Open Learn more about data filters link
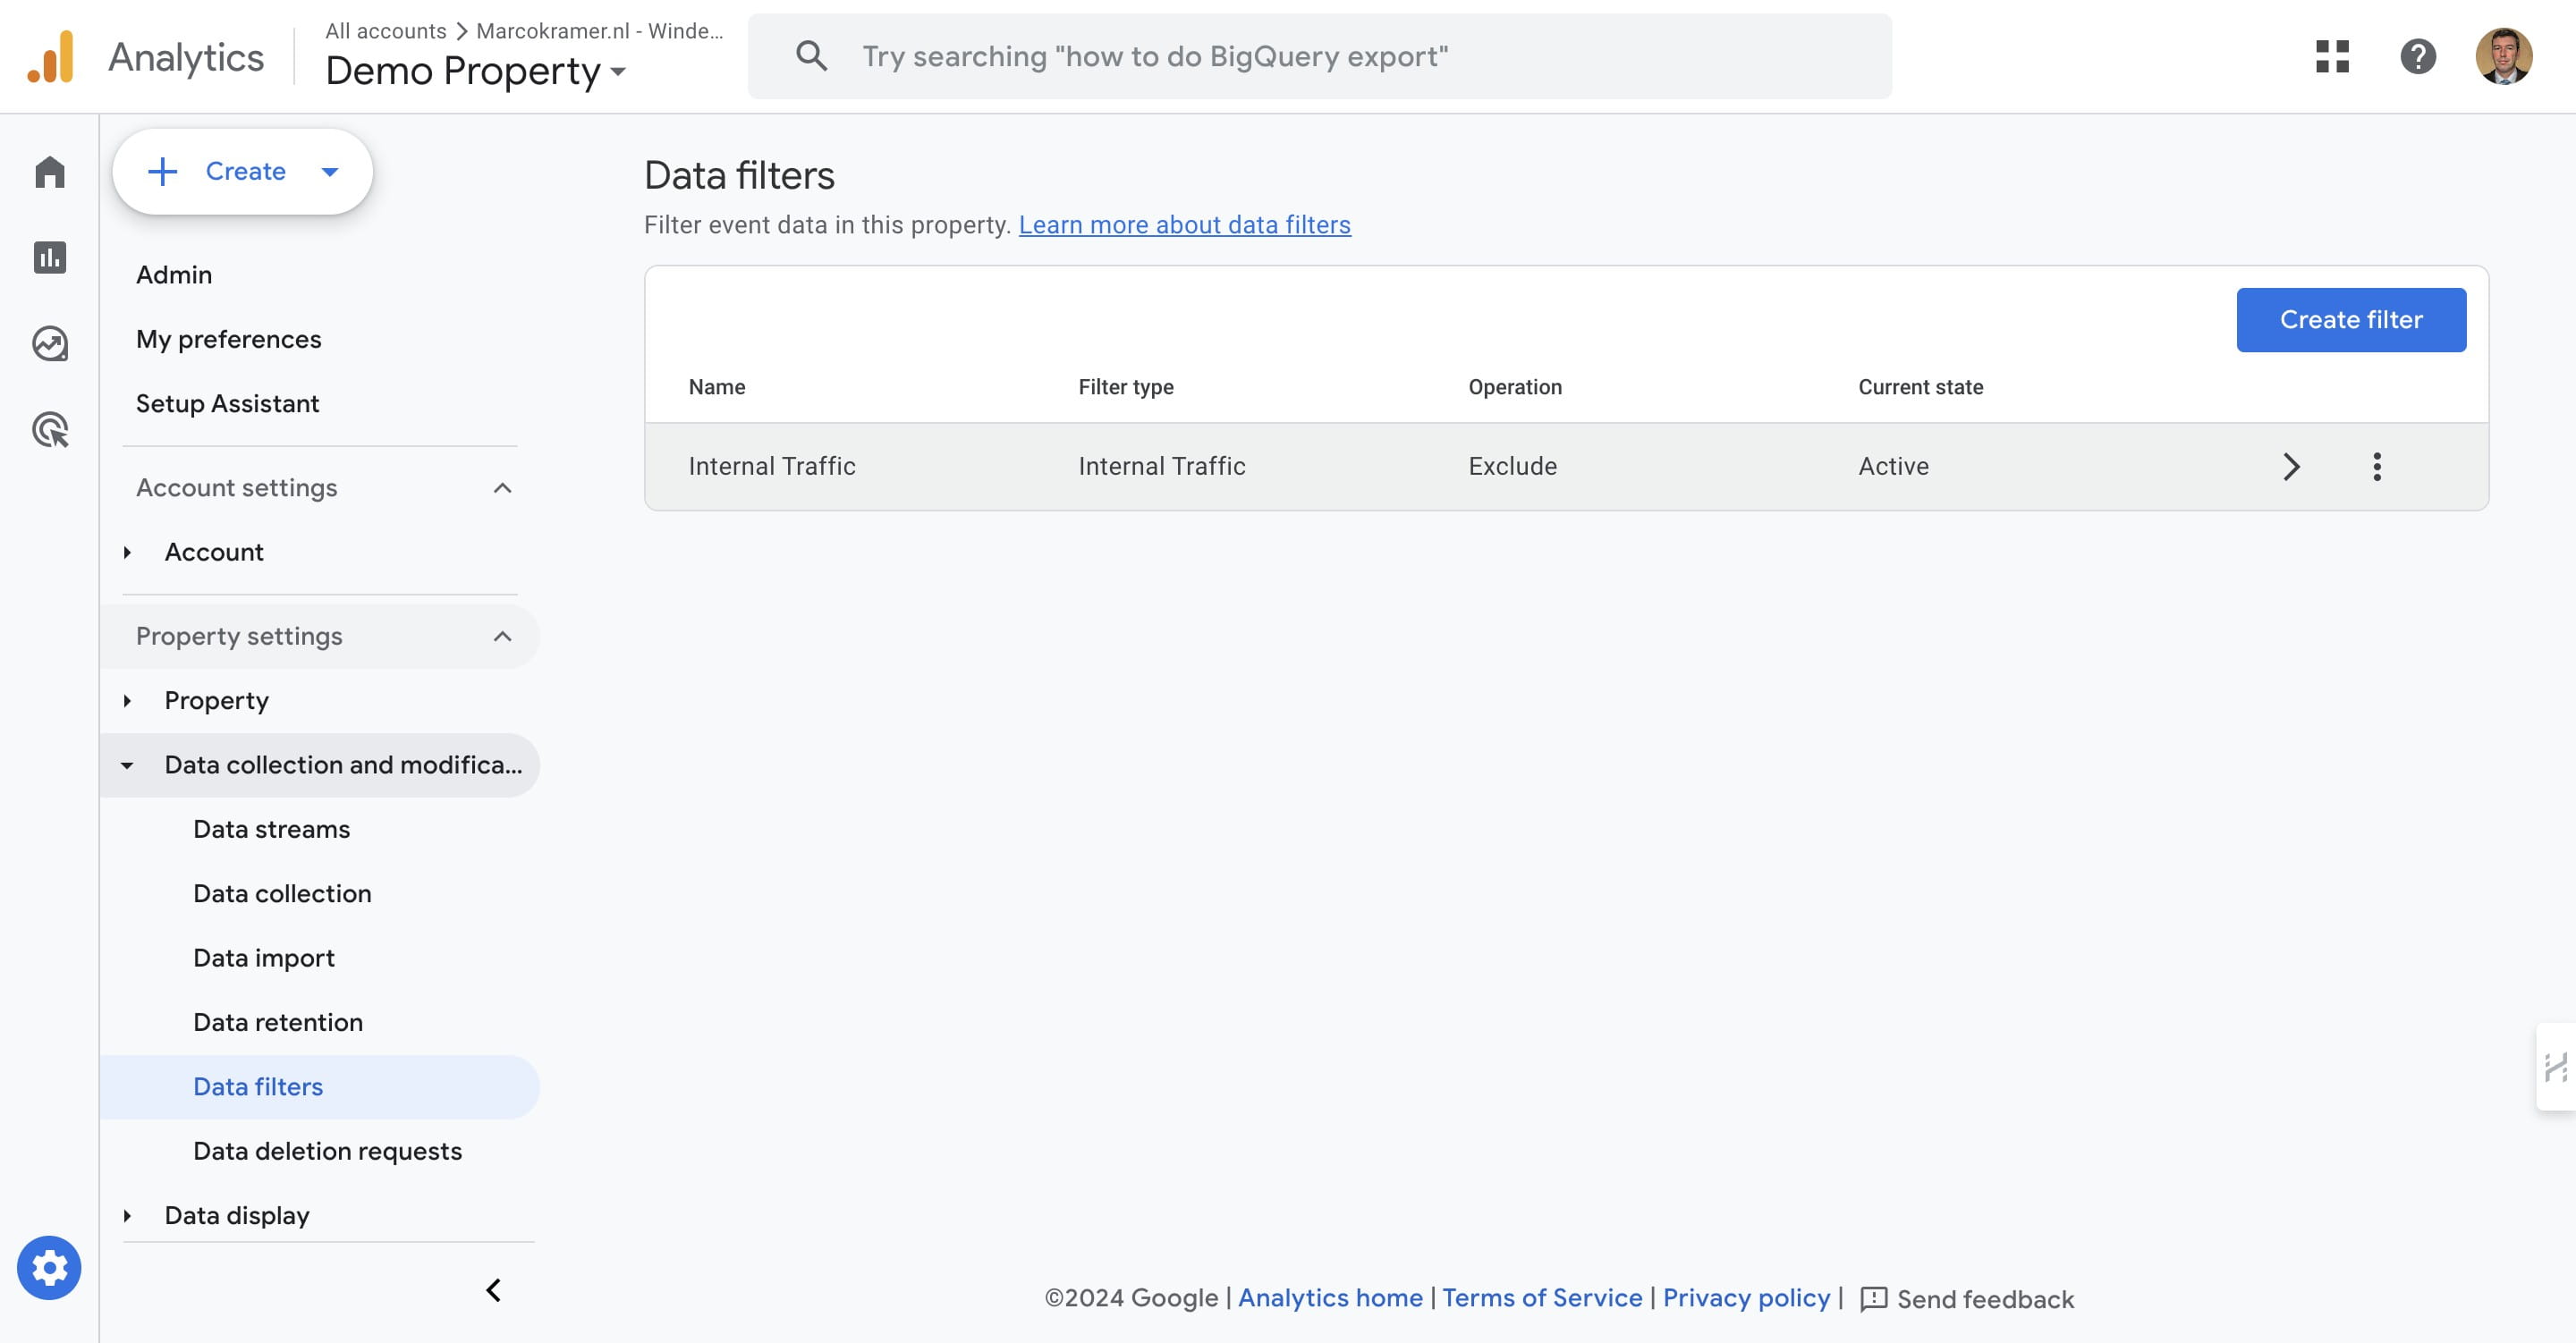2576x1343 pixels. [1184, 225]
